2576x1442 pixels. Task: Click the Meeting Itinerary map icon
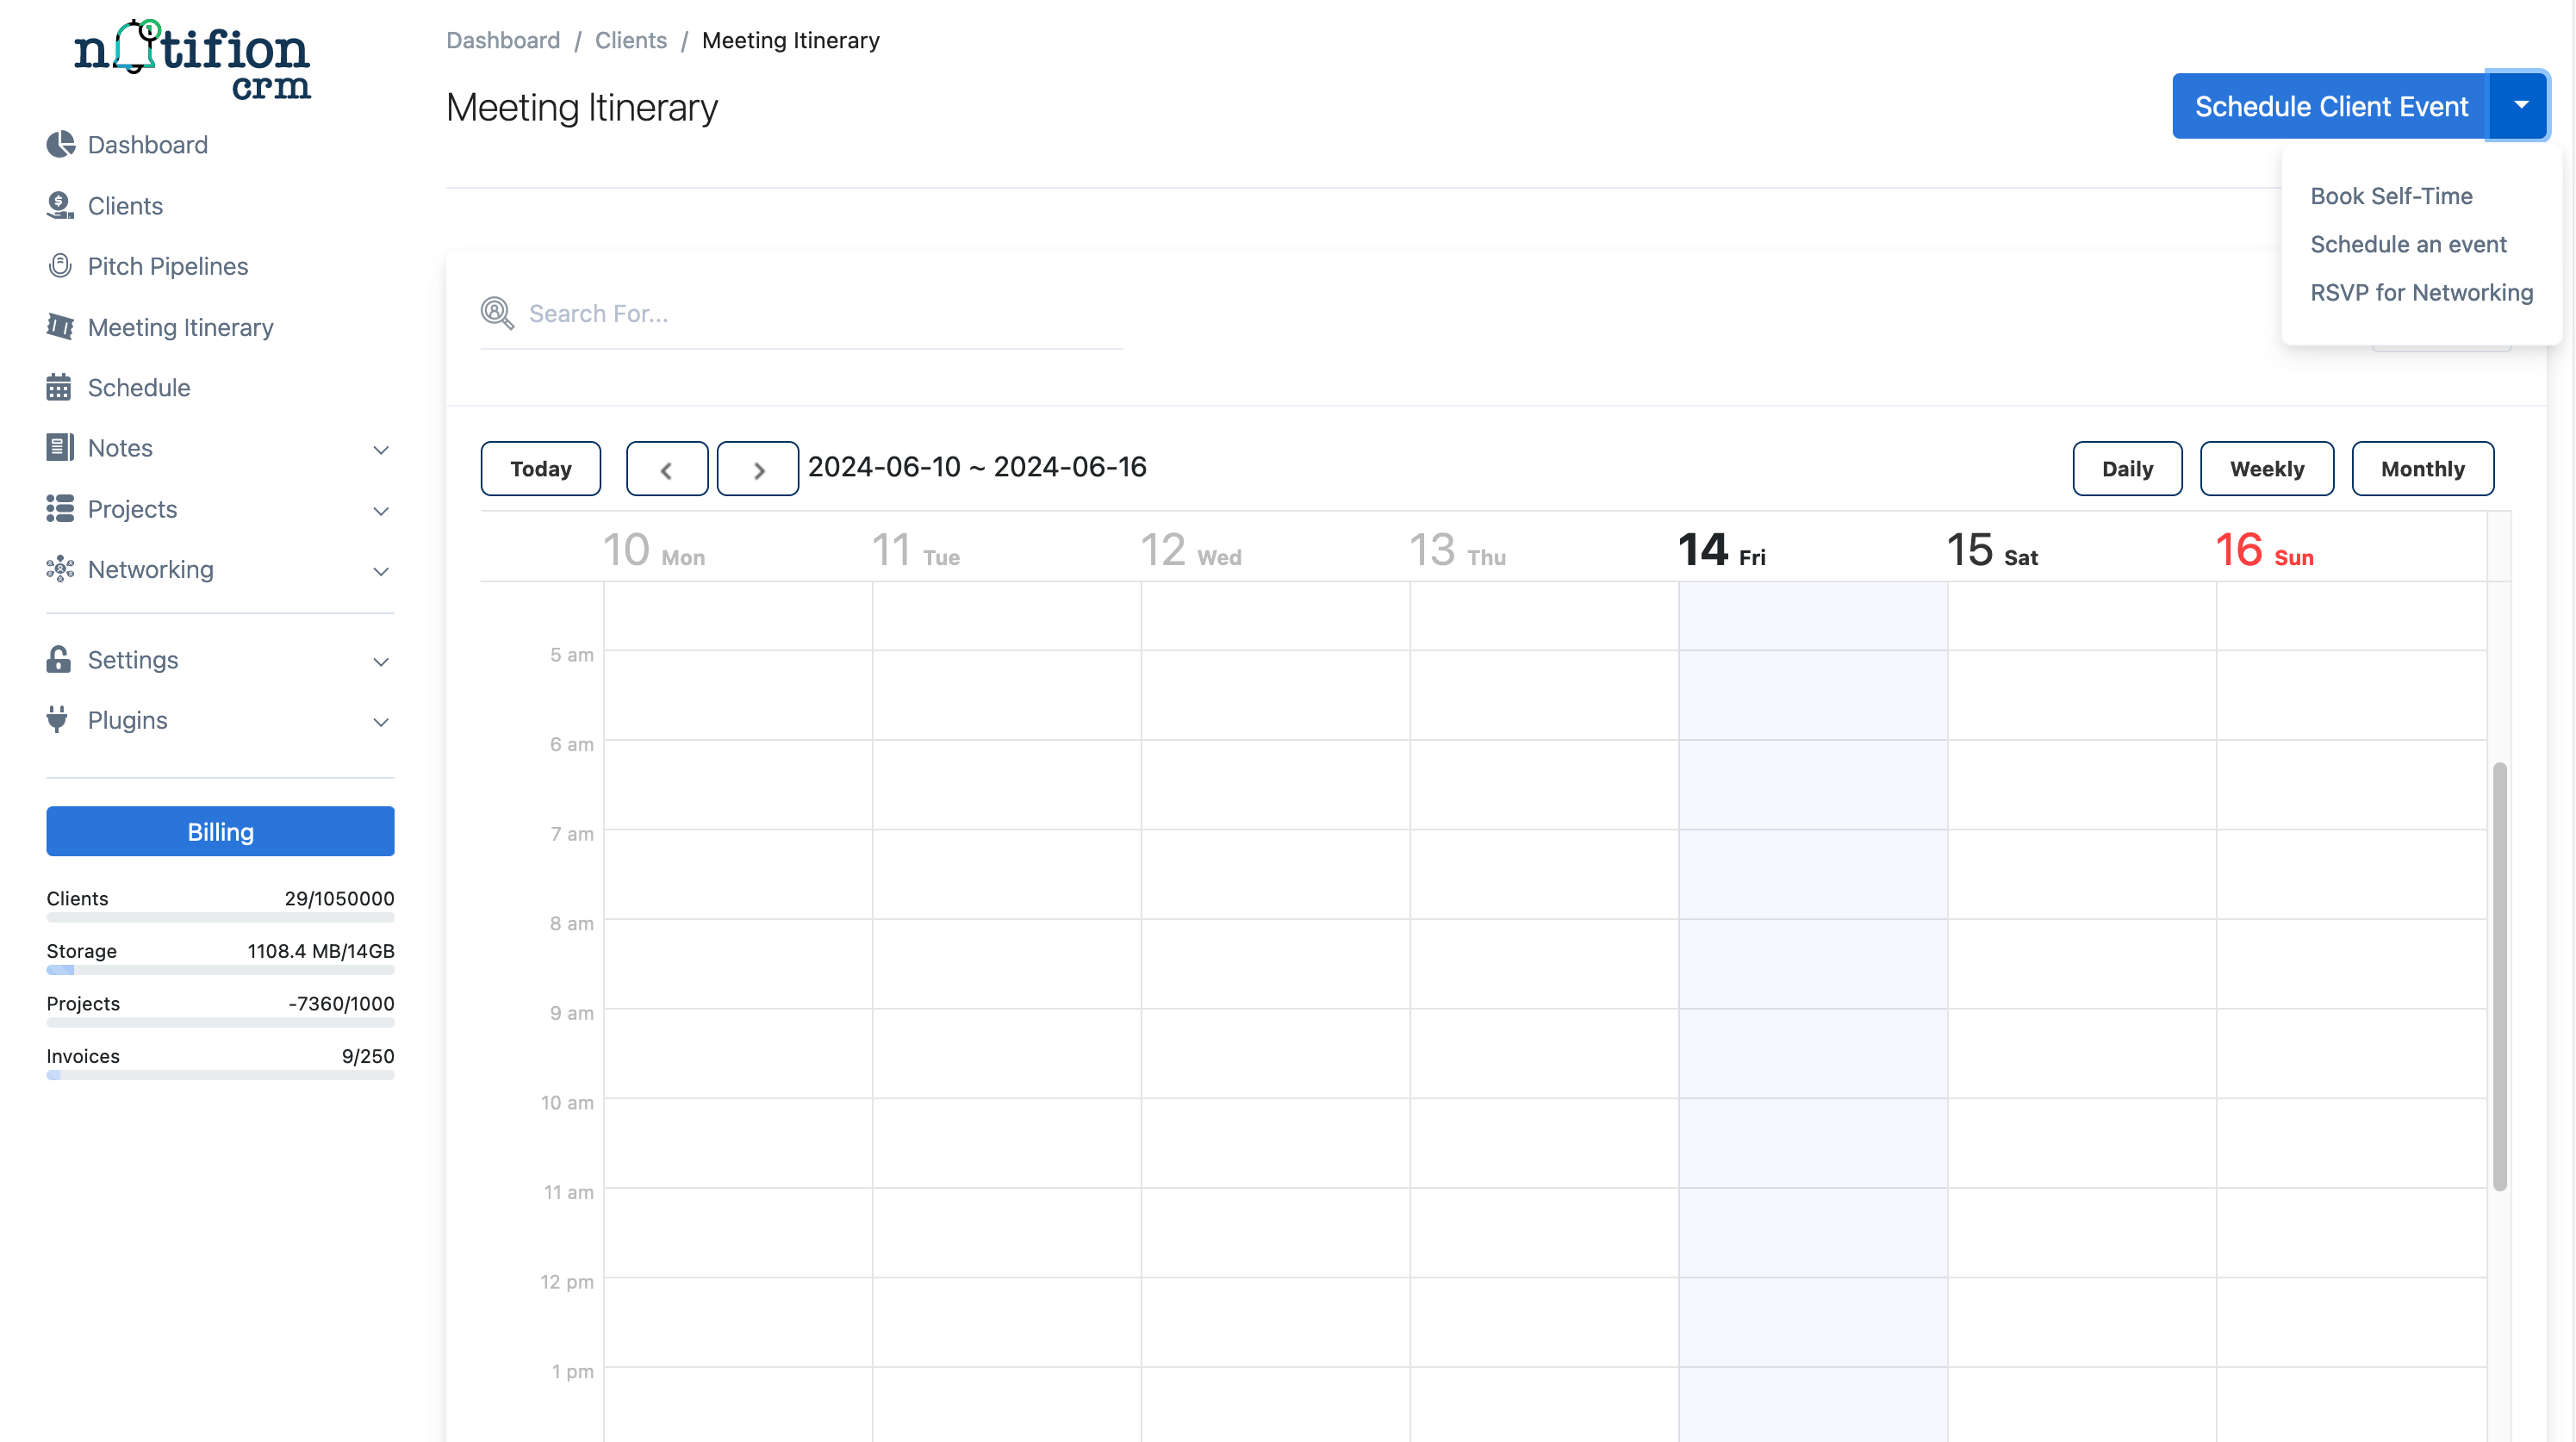tap(60, 326)
